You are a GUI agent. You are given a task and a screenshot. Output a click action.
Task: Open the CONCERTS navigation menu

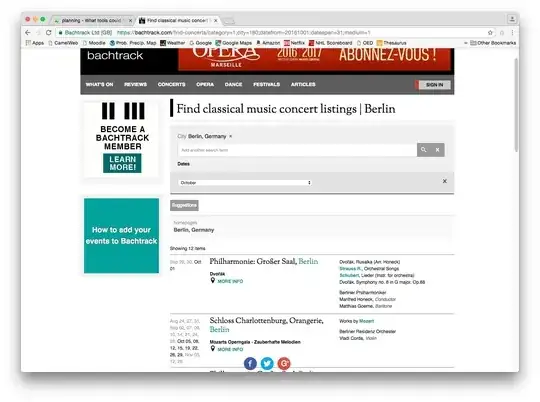172,84
